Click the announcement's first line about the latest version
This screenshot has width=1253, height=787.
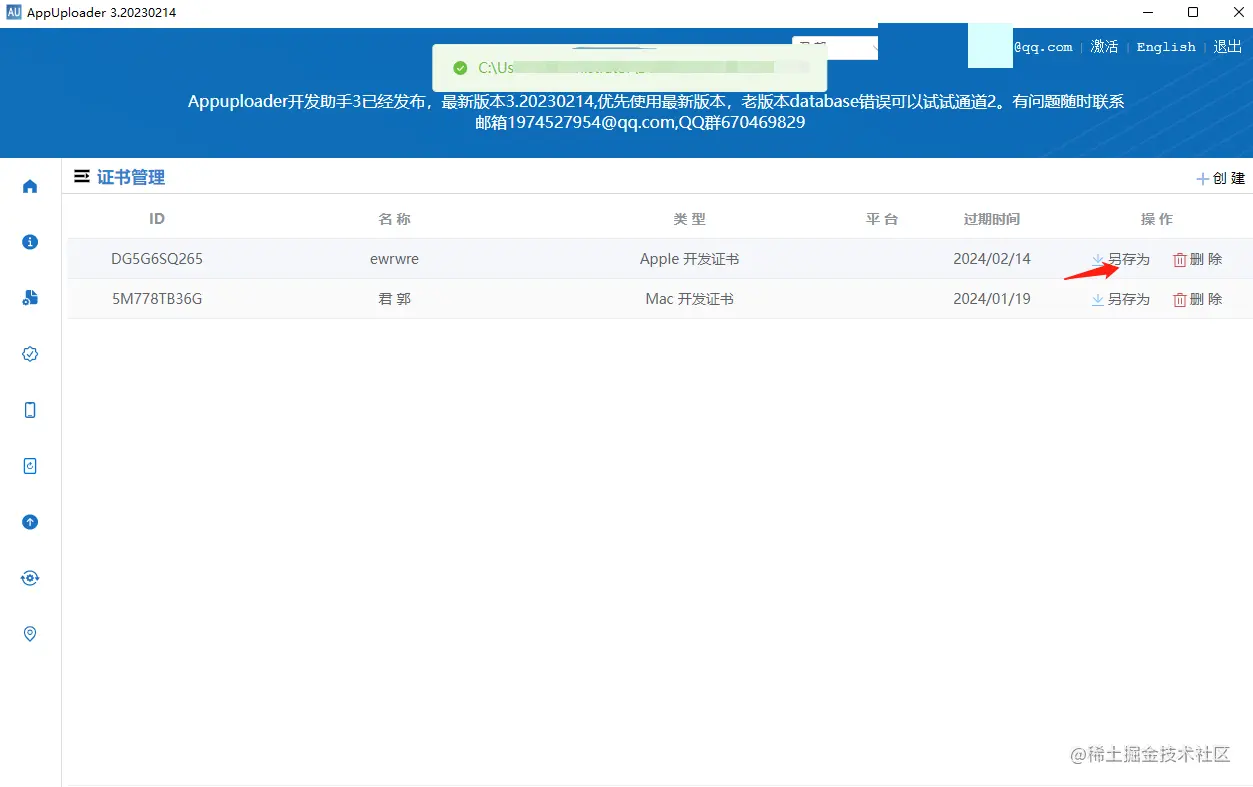pos(656,102)
